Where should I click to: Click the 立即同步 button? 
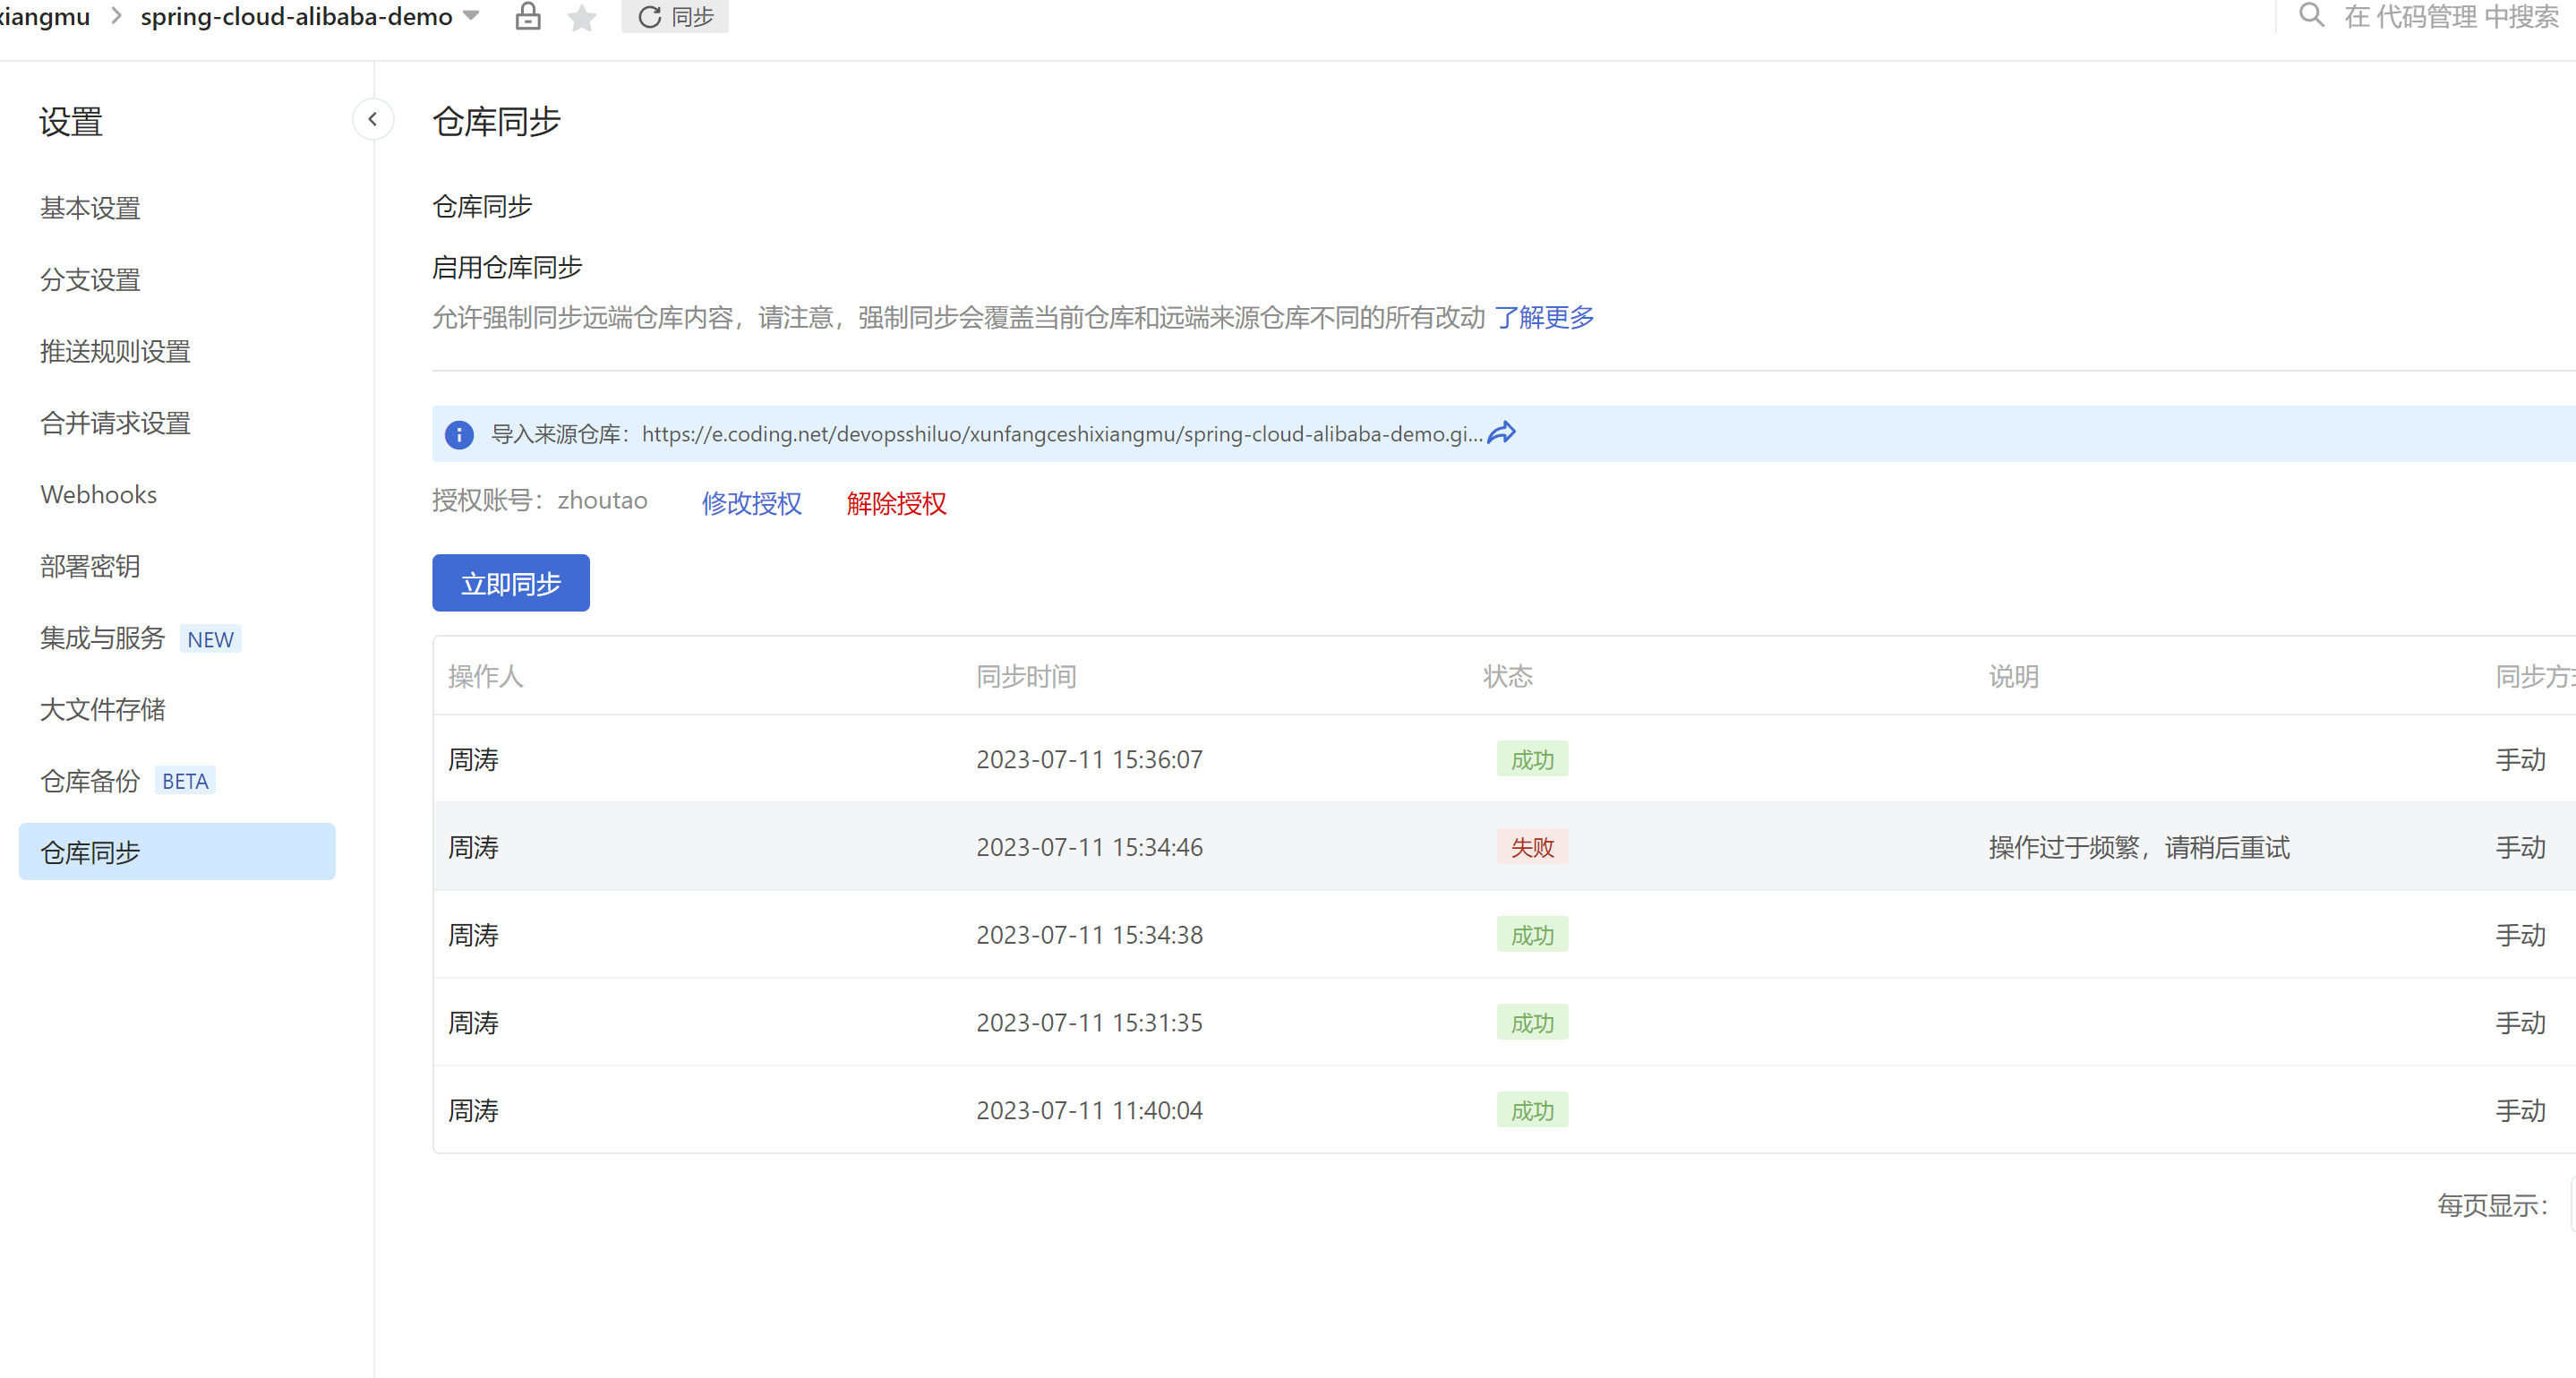click(511, 583)
